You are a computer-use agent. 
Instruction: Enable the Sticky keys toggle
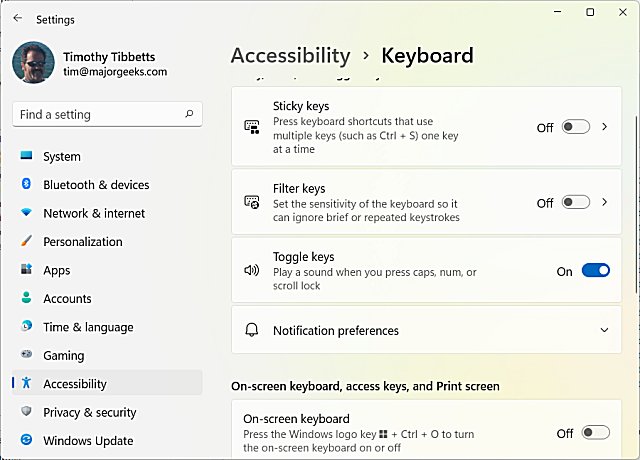point(576,127)
